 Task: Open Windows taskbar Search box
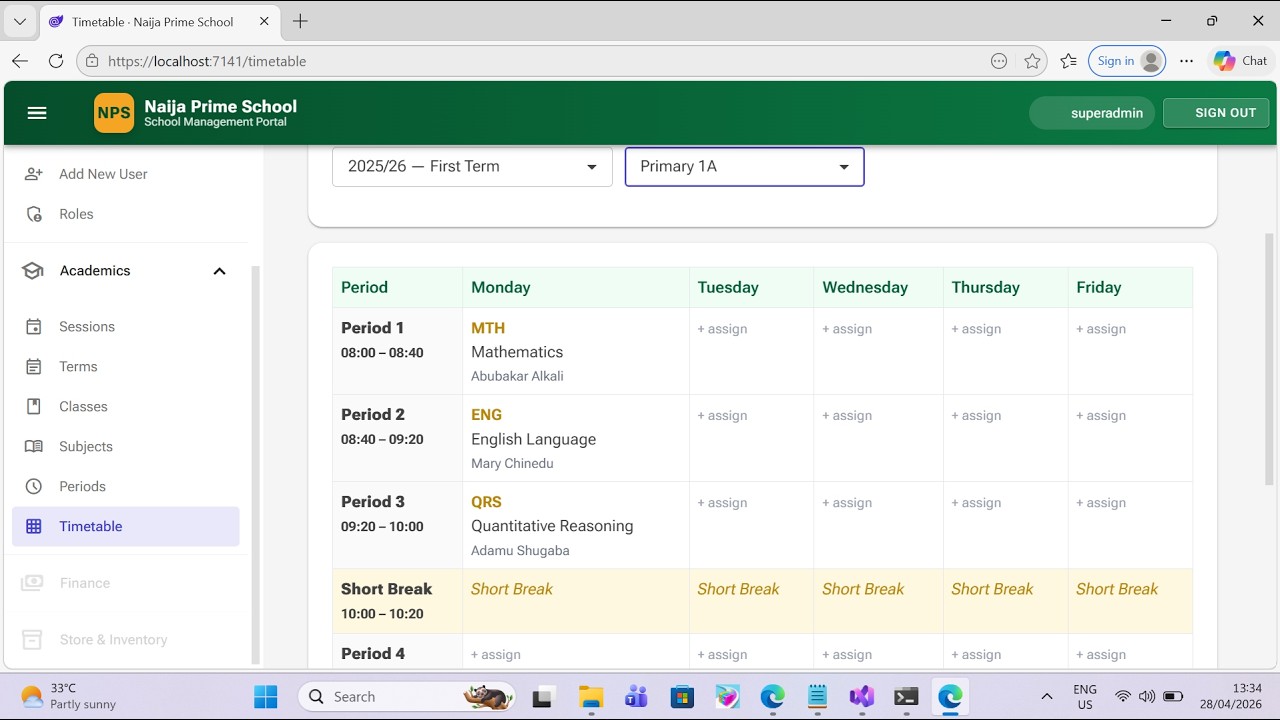407,697
